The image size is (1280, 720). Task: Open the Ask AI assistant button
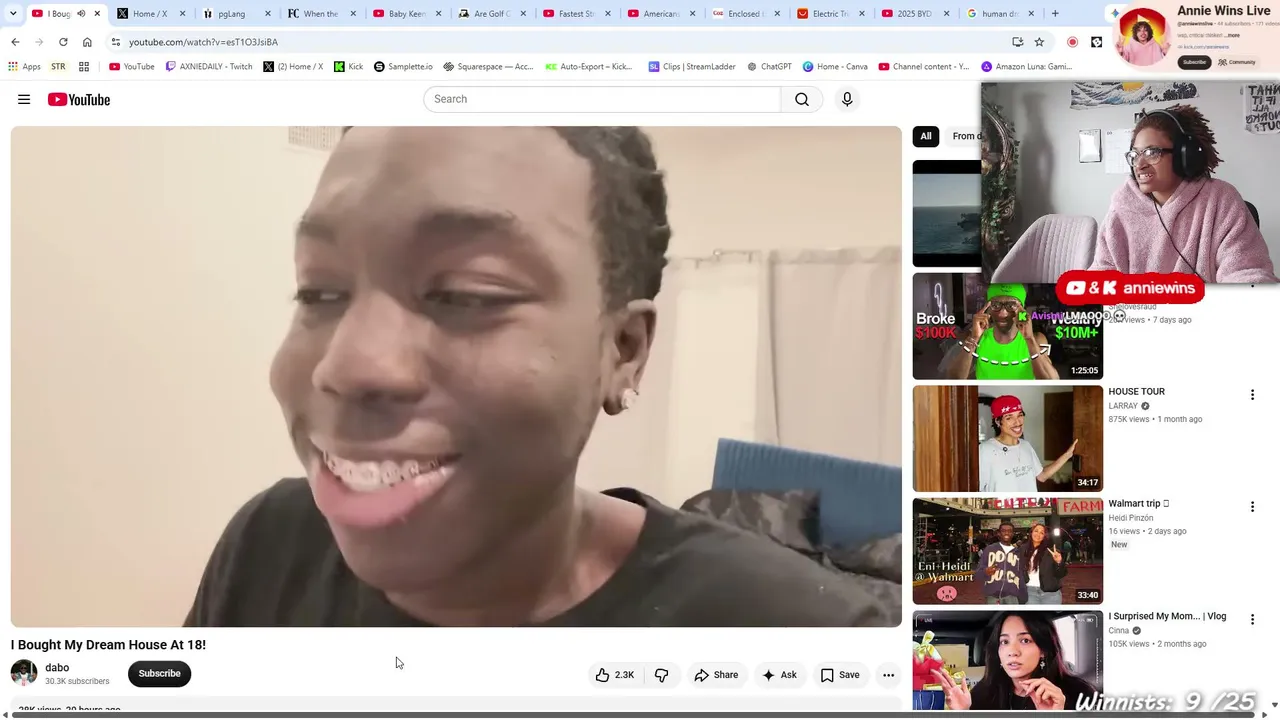[x=779, y=675]
